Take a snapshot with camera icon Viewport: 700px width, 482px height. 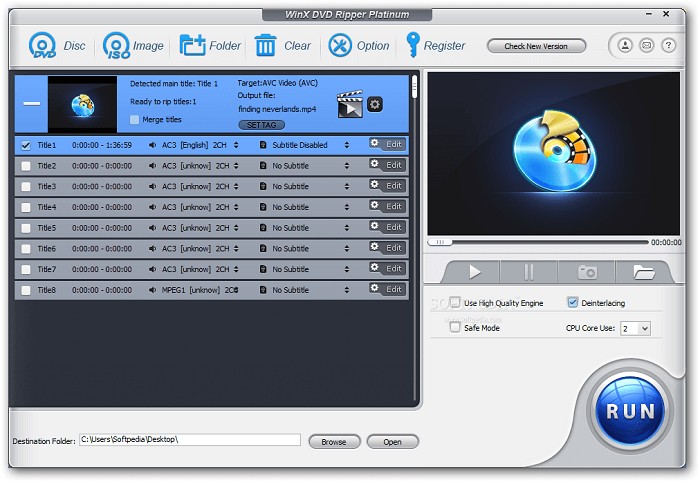coord(587,272)
